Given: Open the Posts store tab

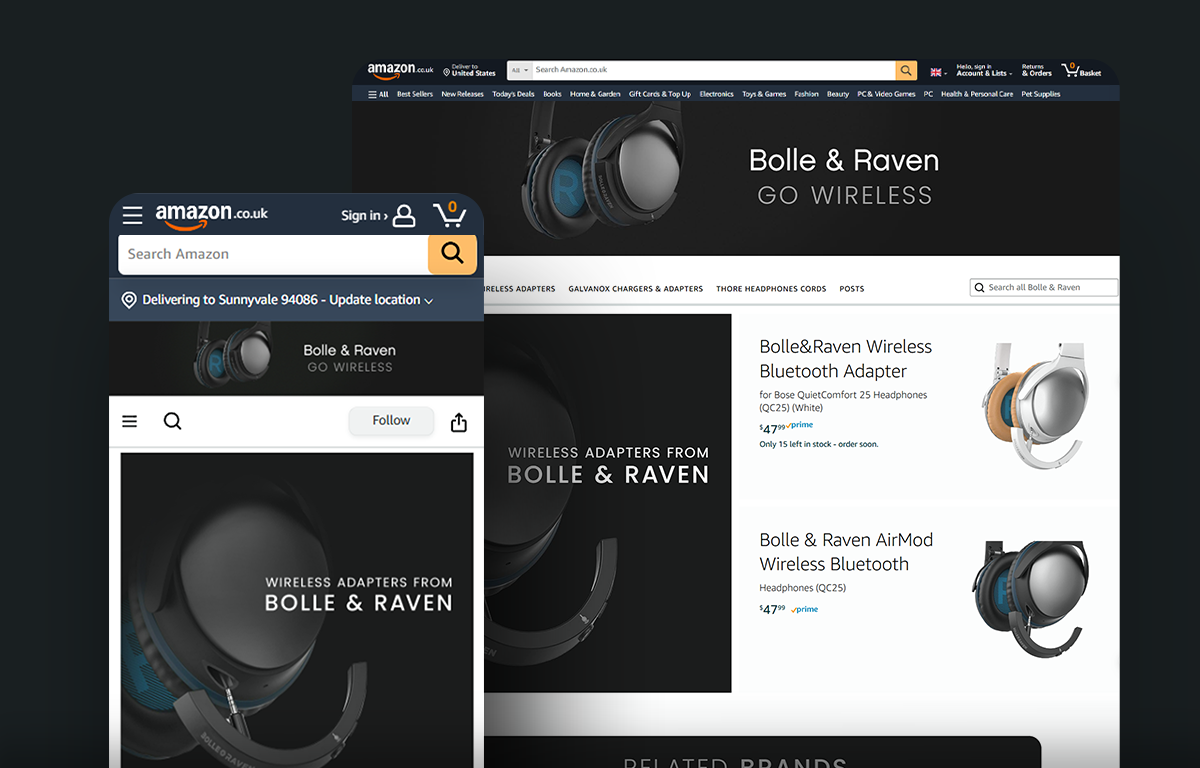Looking at the screenshot, I should click(x=852, y=289).
